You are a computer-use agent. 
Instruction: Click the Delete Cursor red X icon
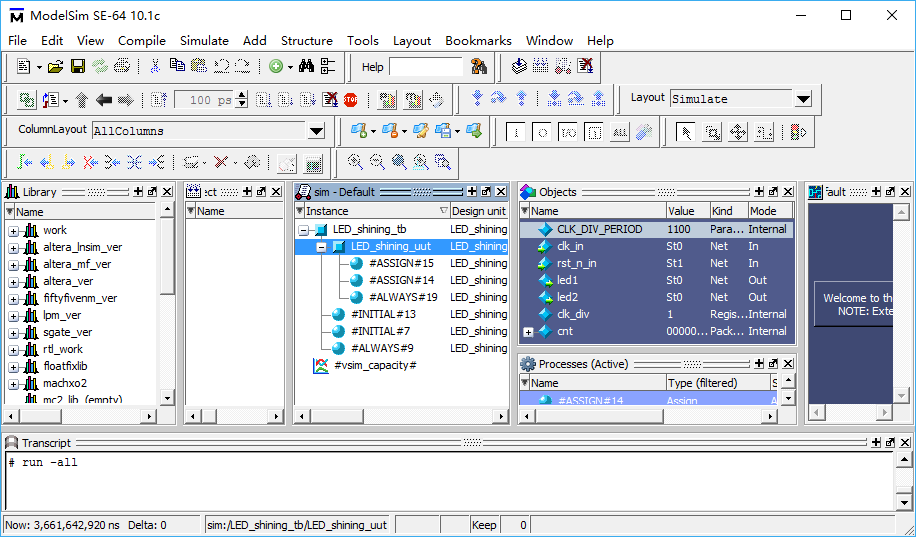89,162
